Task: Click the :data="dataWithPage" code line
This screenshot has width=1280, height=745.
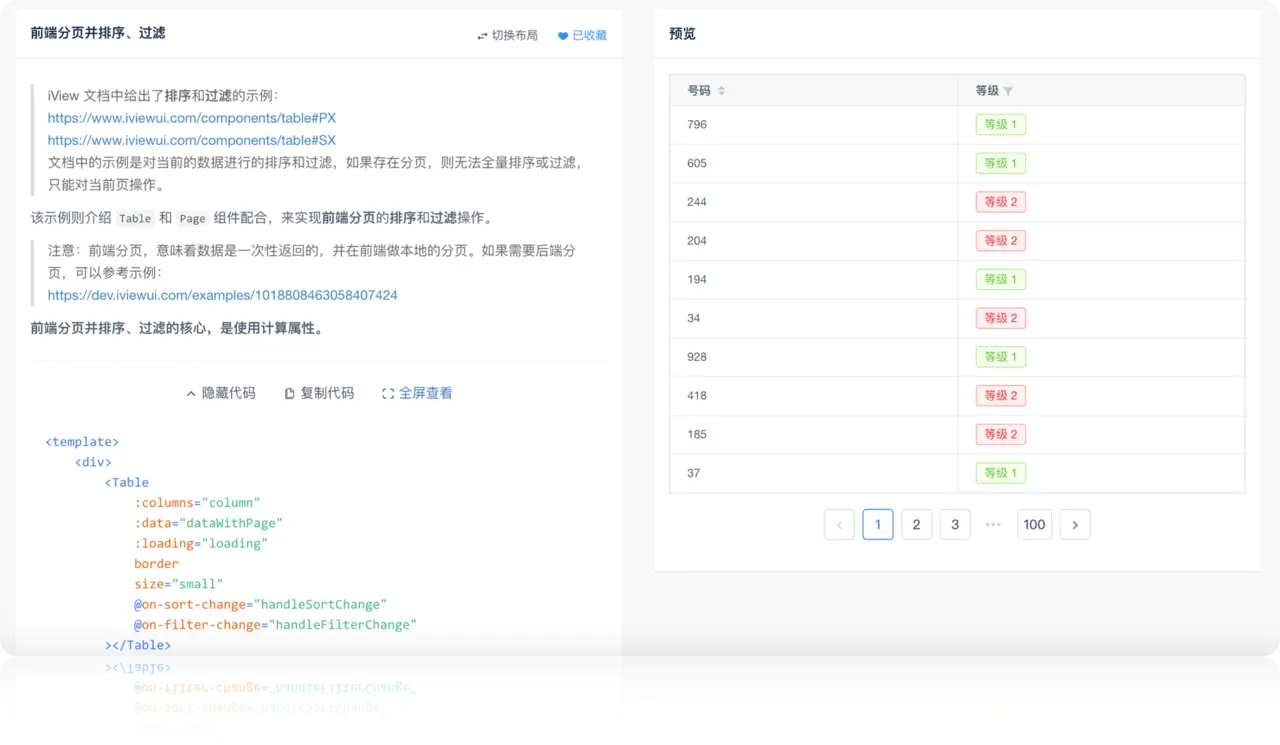Action: click(209, 523)
